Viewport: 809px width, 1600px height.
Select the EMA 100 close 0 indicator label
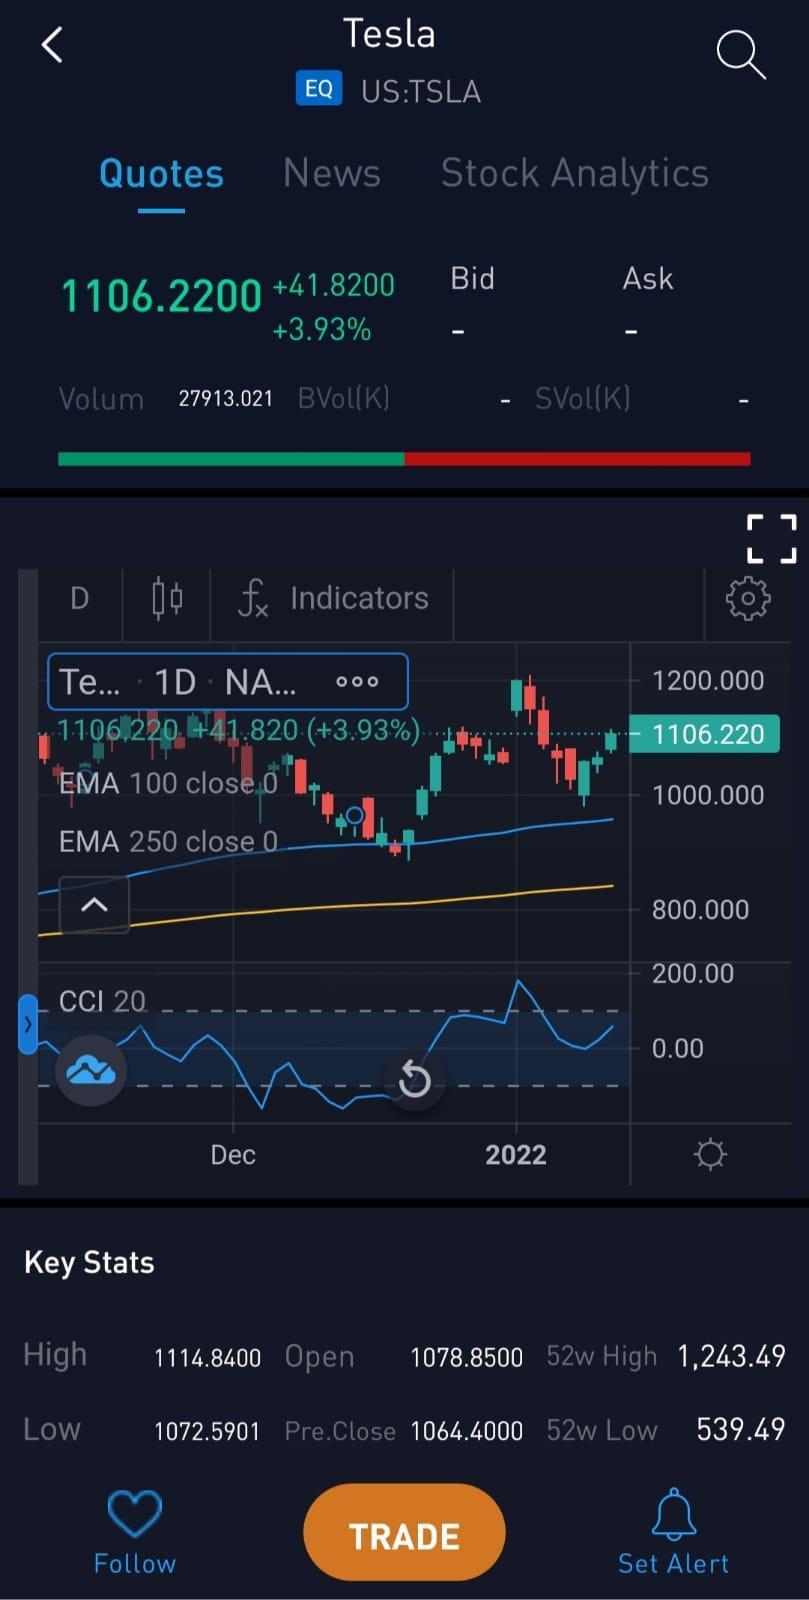[x=168, y=784]
